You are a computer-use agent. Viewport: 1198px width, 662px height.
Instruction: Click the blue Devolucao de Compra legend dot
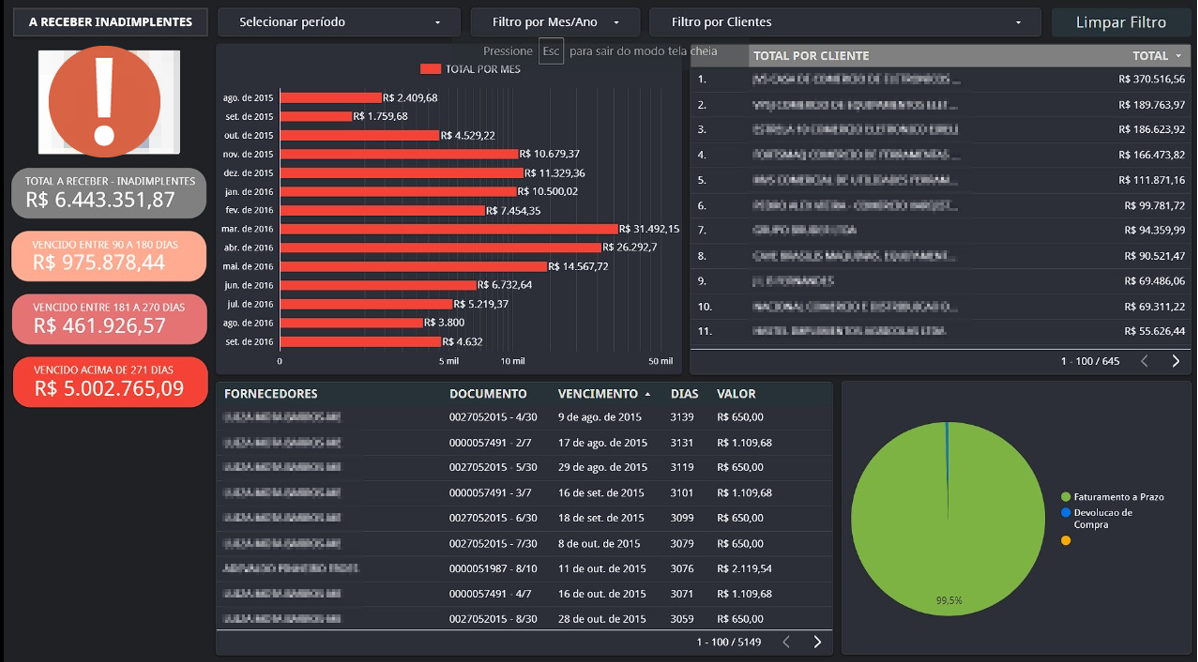click(x=1066, y=513)
